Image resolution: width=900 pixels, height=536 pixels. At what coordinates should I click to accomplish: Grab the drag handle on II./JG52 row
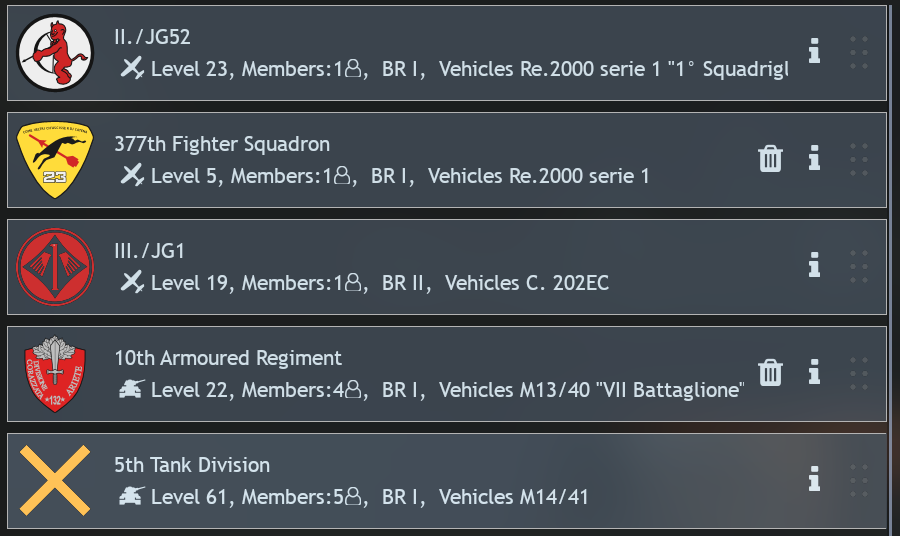click(x=859, y=52)
